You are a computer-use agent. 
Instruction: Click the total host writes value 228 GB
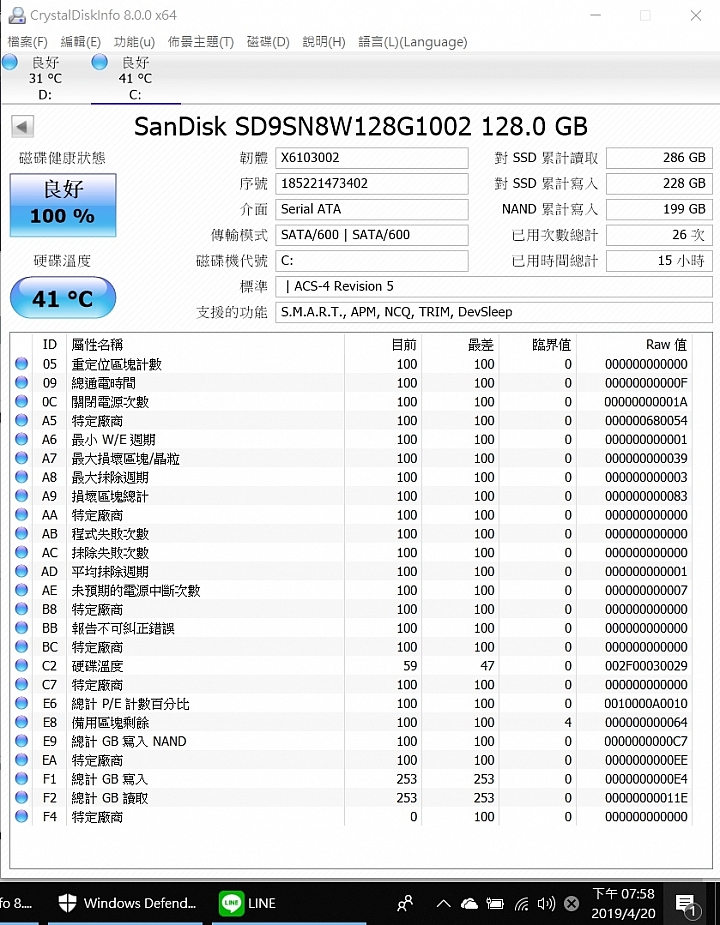(x=659, y=183)
